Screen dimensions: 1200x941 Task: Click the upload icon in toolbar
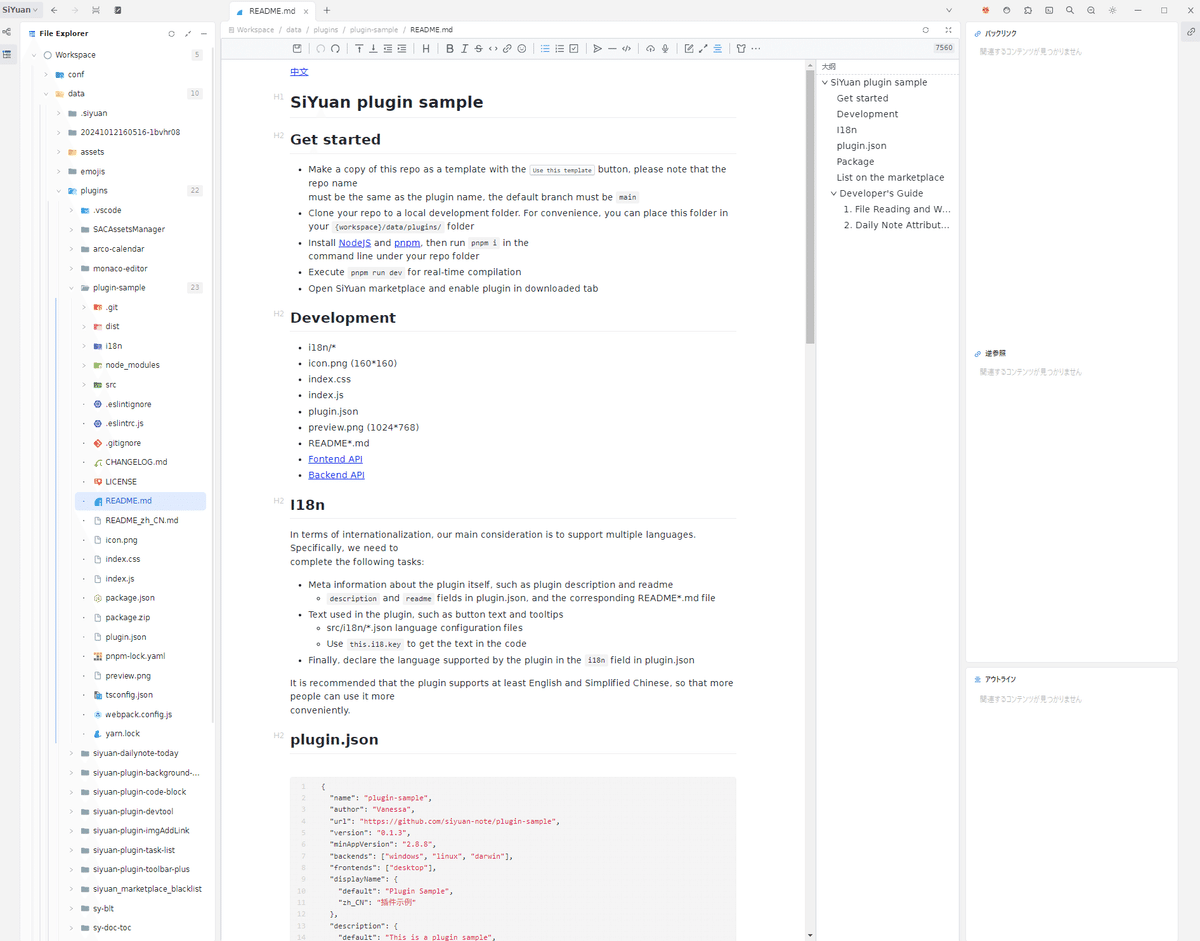[650, 48]
